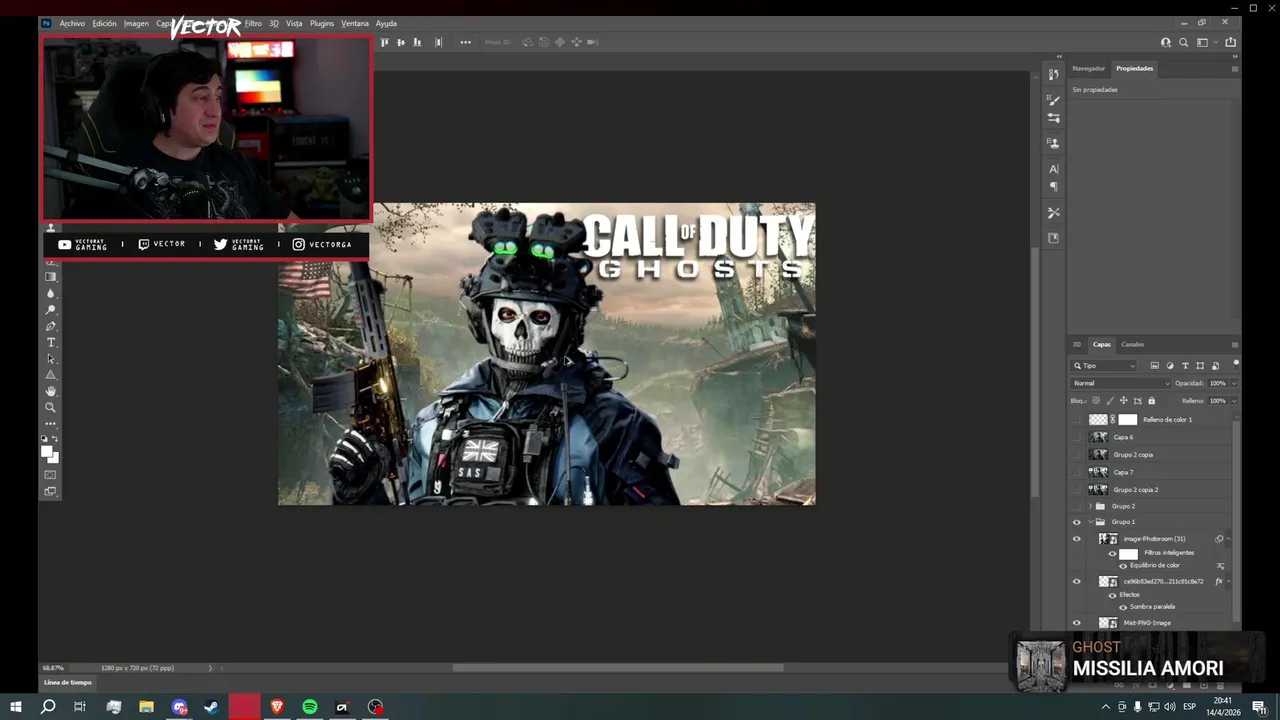
Task: Filter layers by type layers icon
Action: point(1185,366)
